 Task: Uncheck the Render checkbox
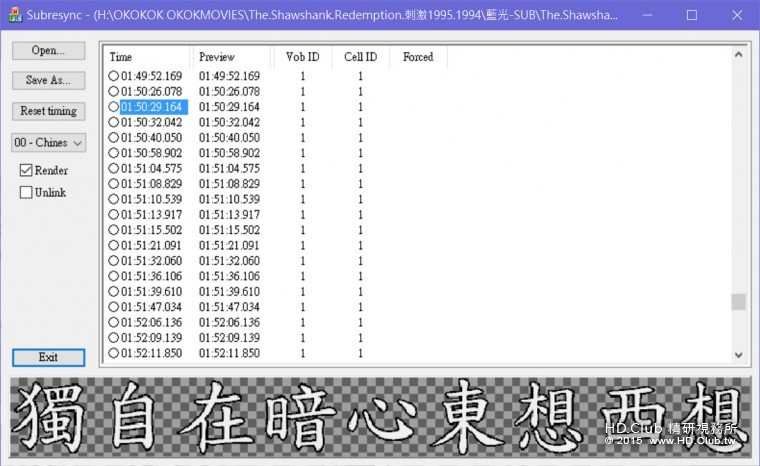(26, 170)
